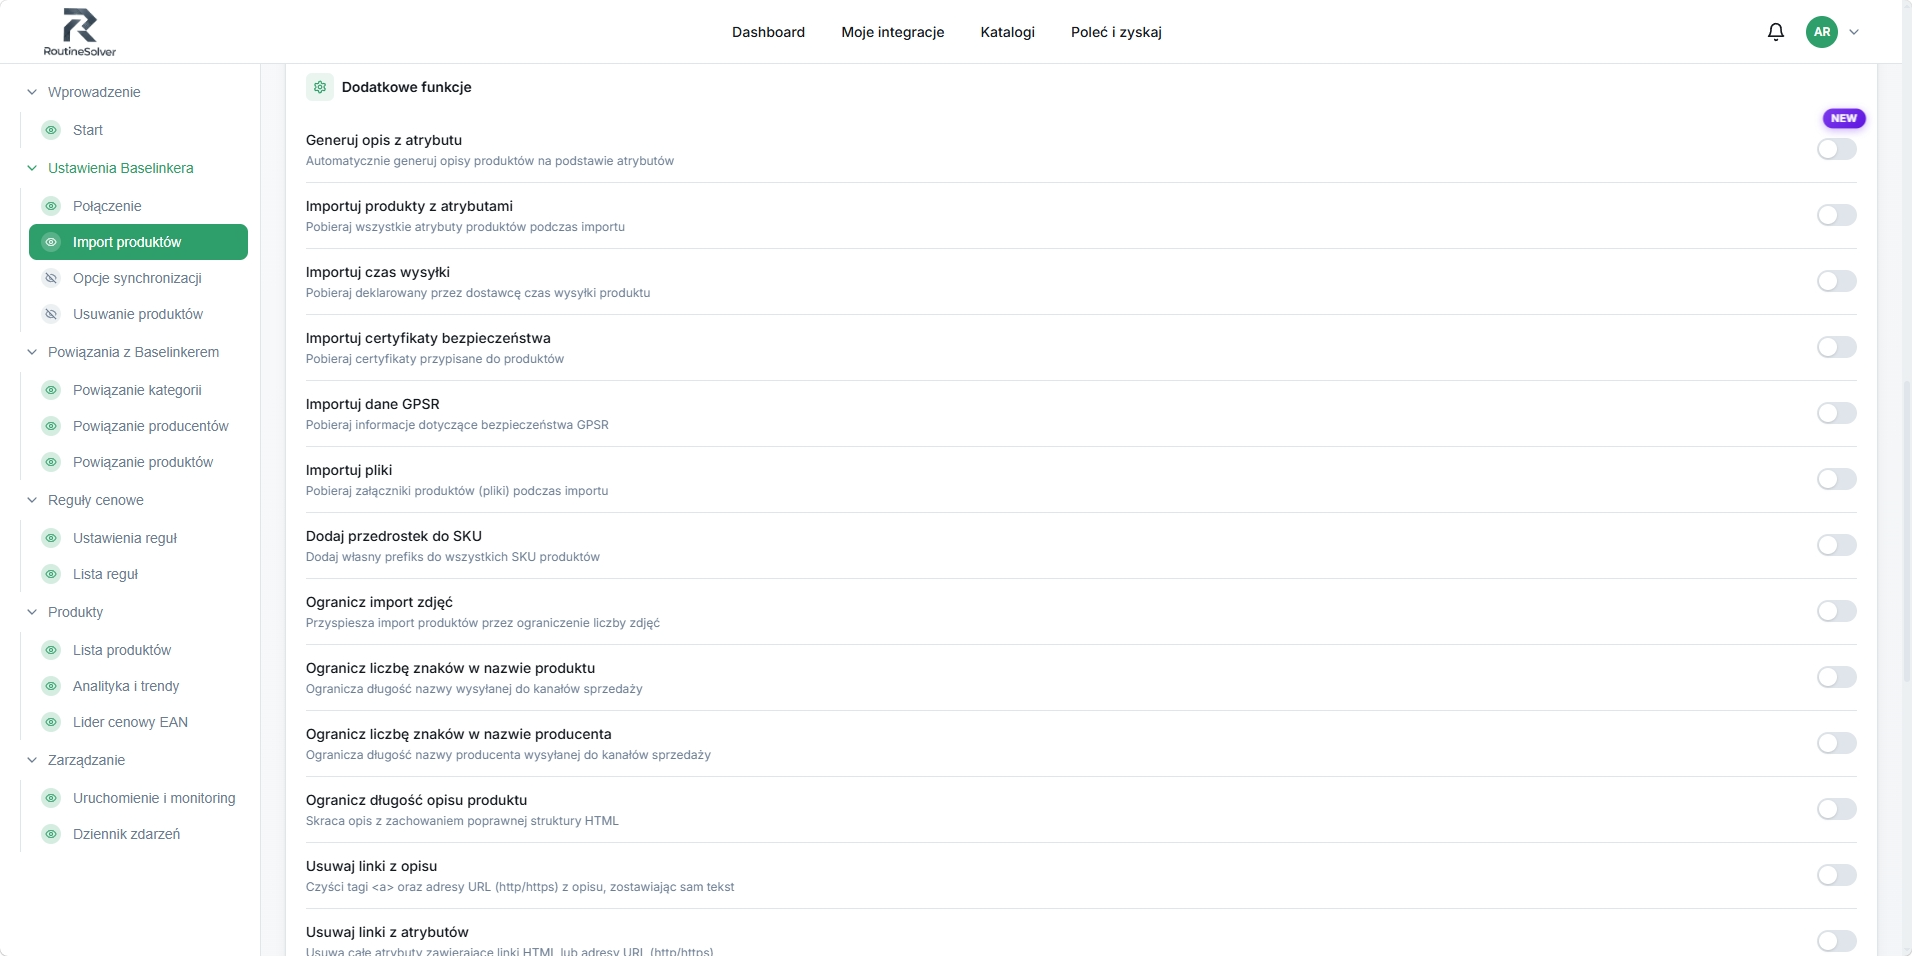The image size is (1912, 956).
Task: Collapse the Wprowadzenie section
Action: click(x=32, y=92)
